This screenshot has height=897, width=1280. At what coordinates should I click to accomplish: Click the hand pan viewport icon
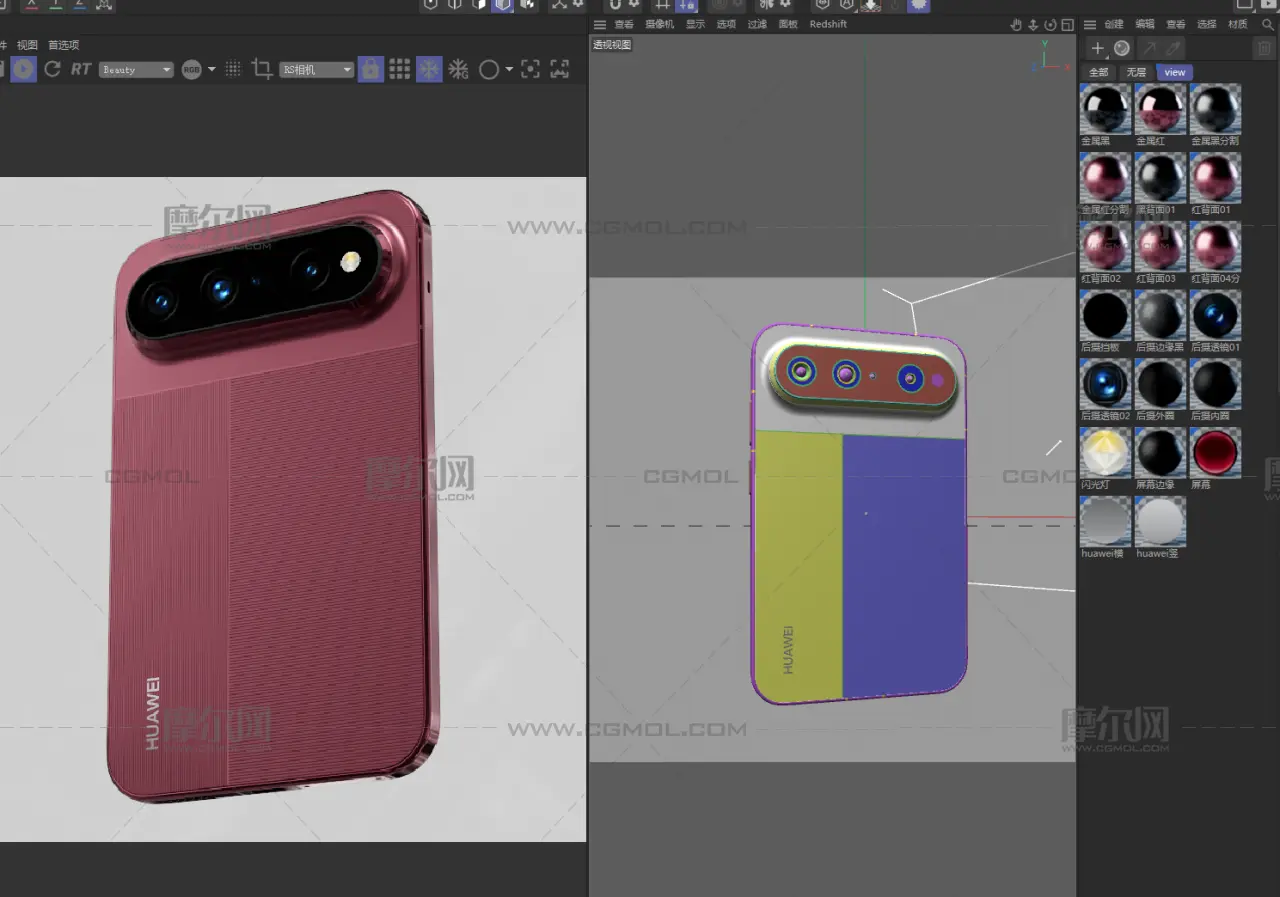pyautogui.click(x=1016, y=24)
